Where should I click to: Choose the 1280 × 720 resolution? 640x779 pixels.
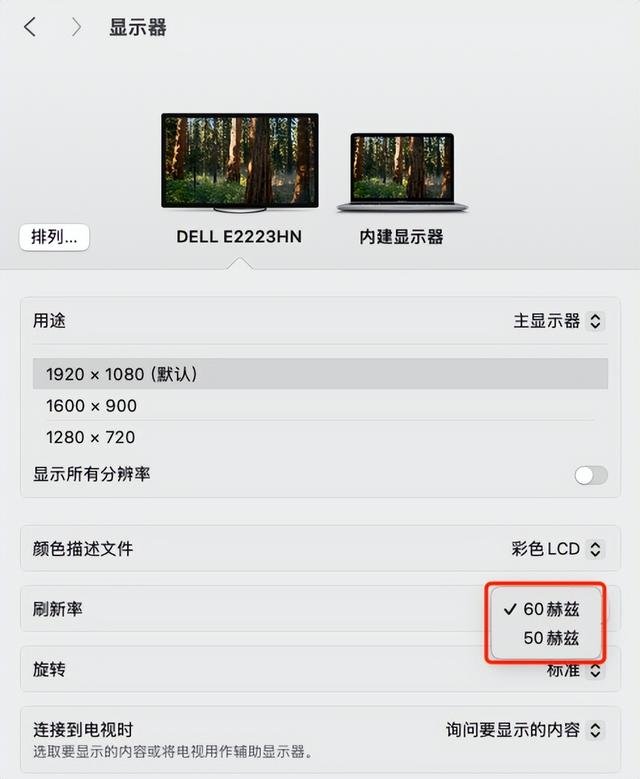click(320, 437)
